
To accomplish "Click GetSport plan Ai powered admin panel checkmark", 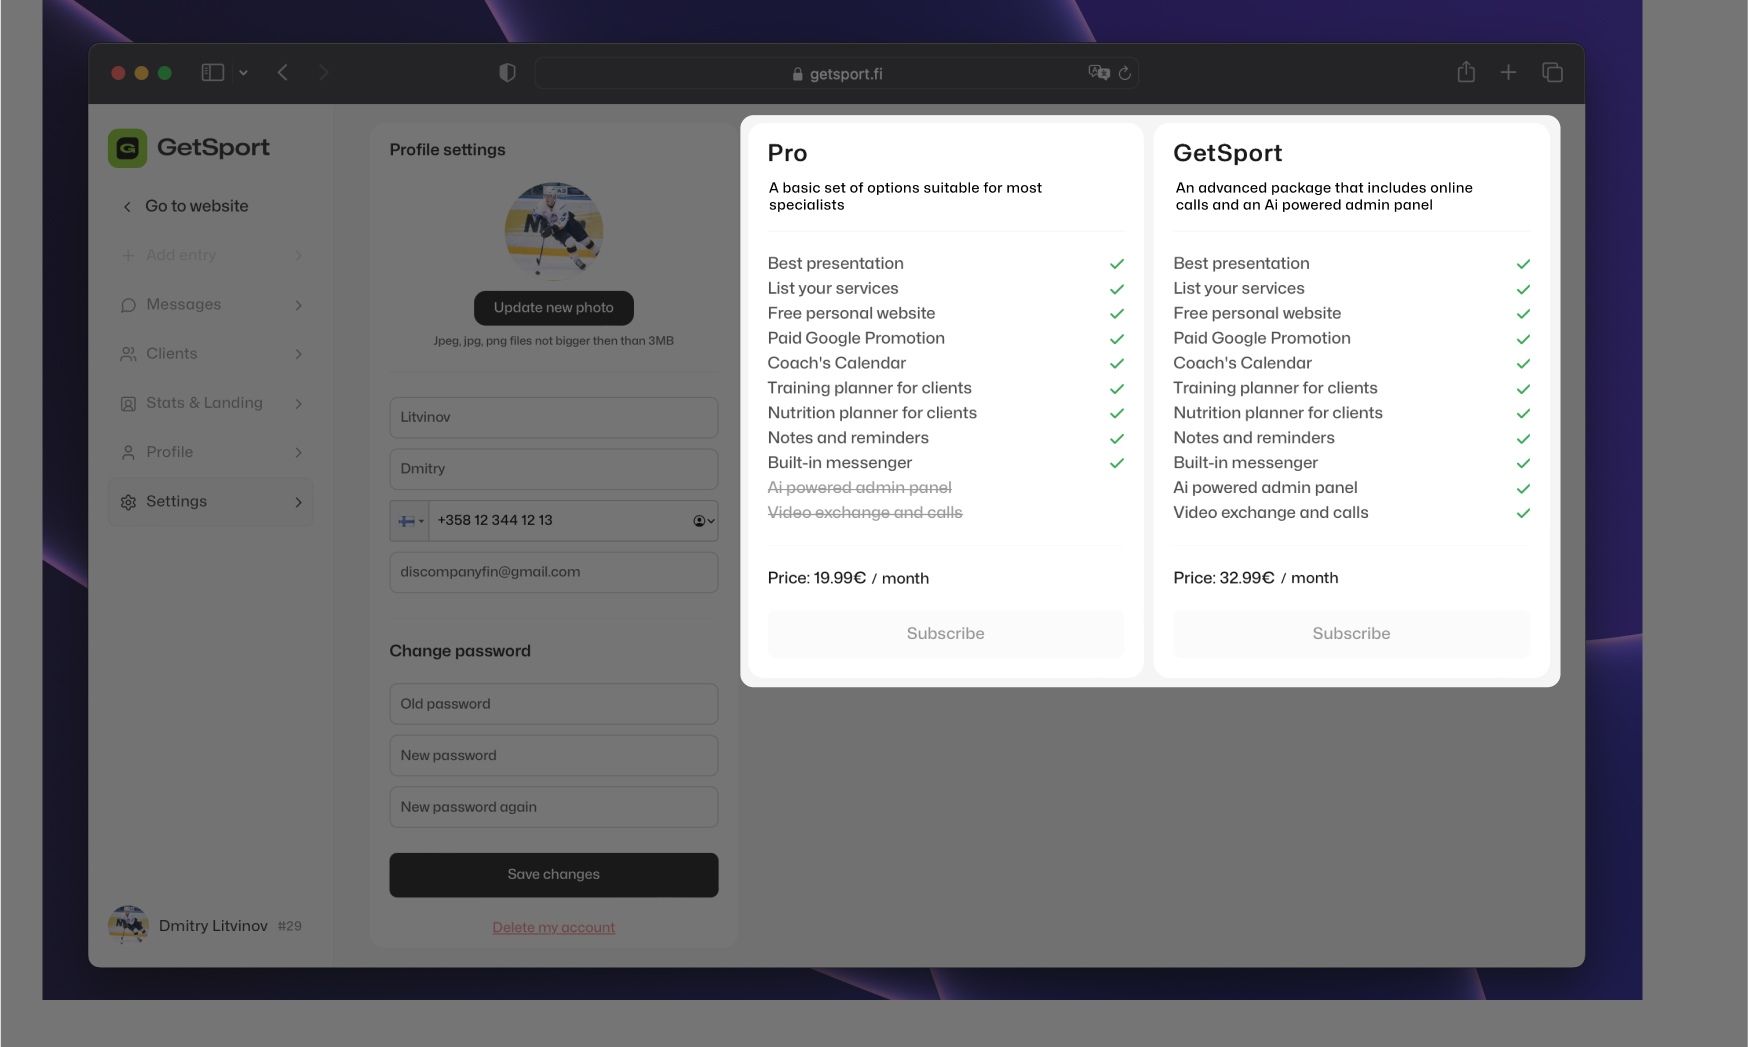I will [x=1523, y=488].
